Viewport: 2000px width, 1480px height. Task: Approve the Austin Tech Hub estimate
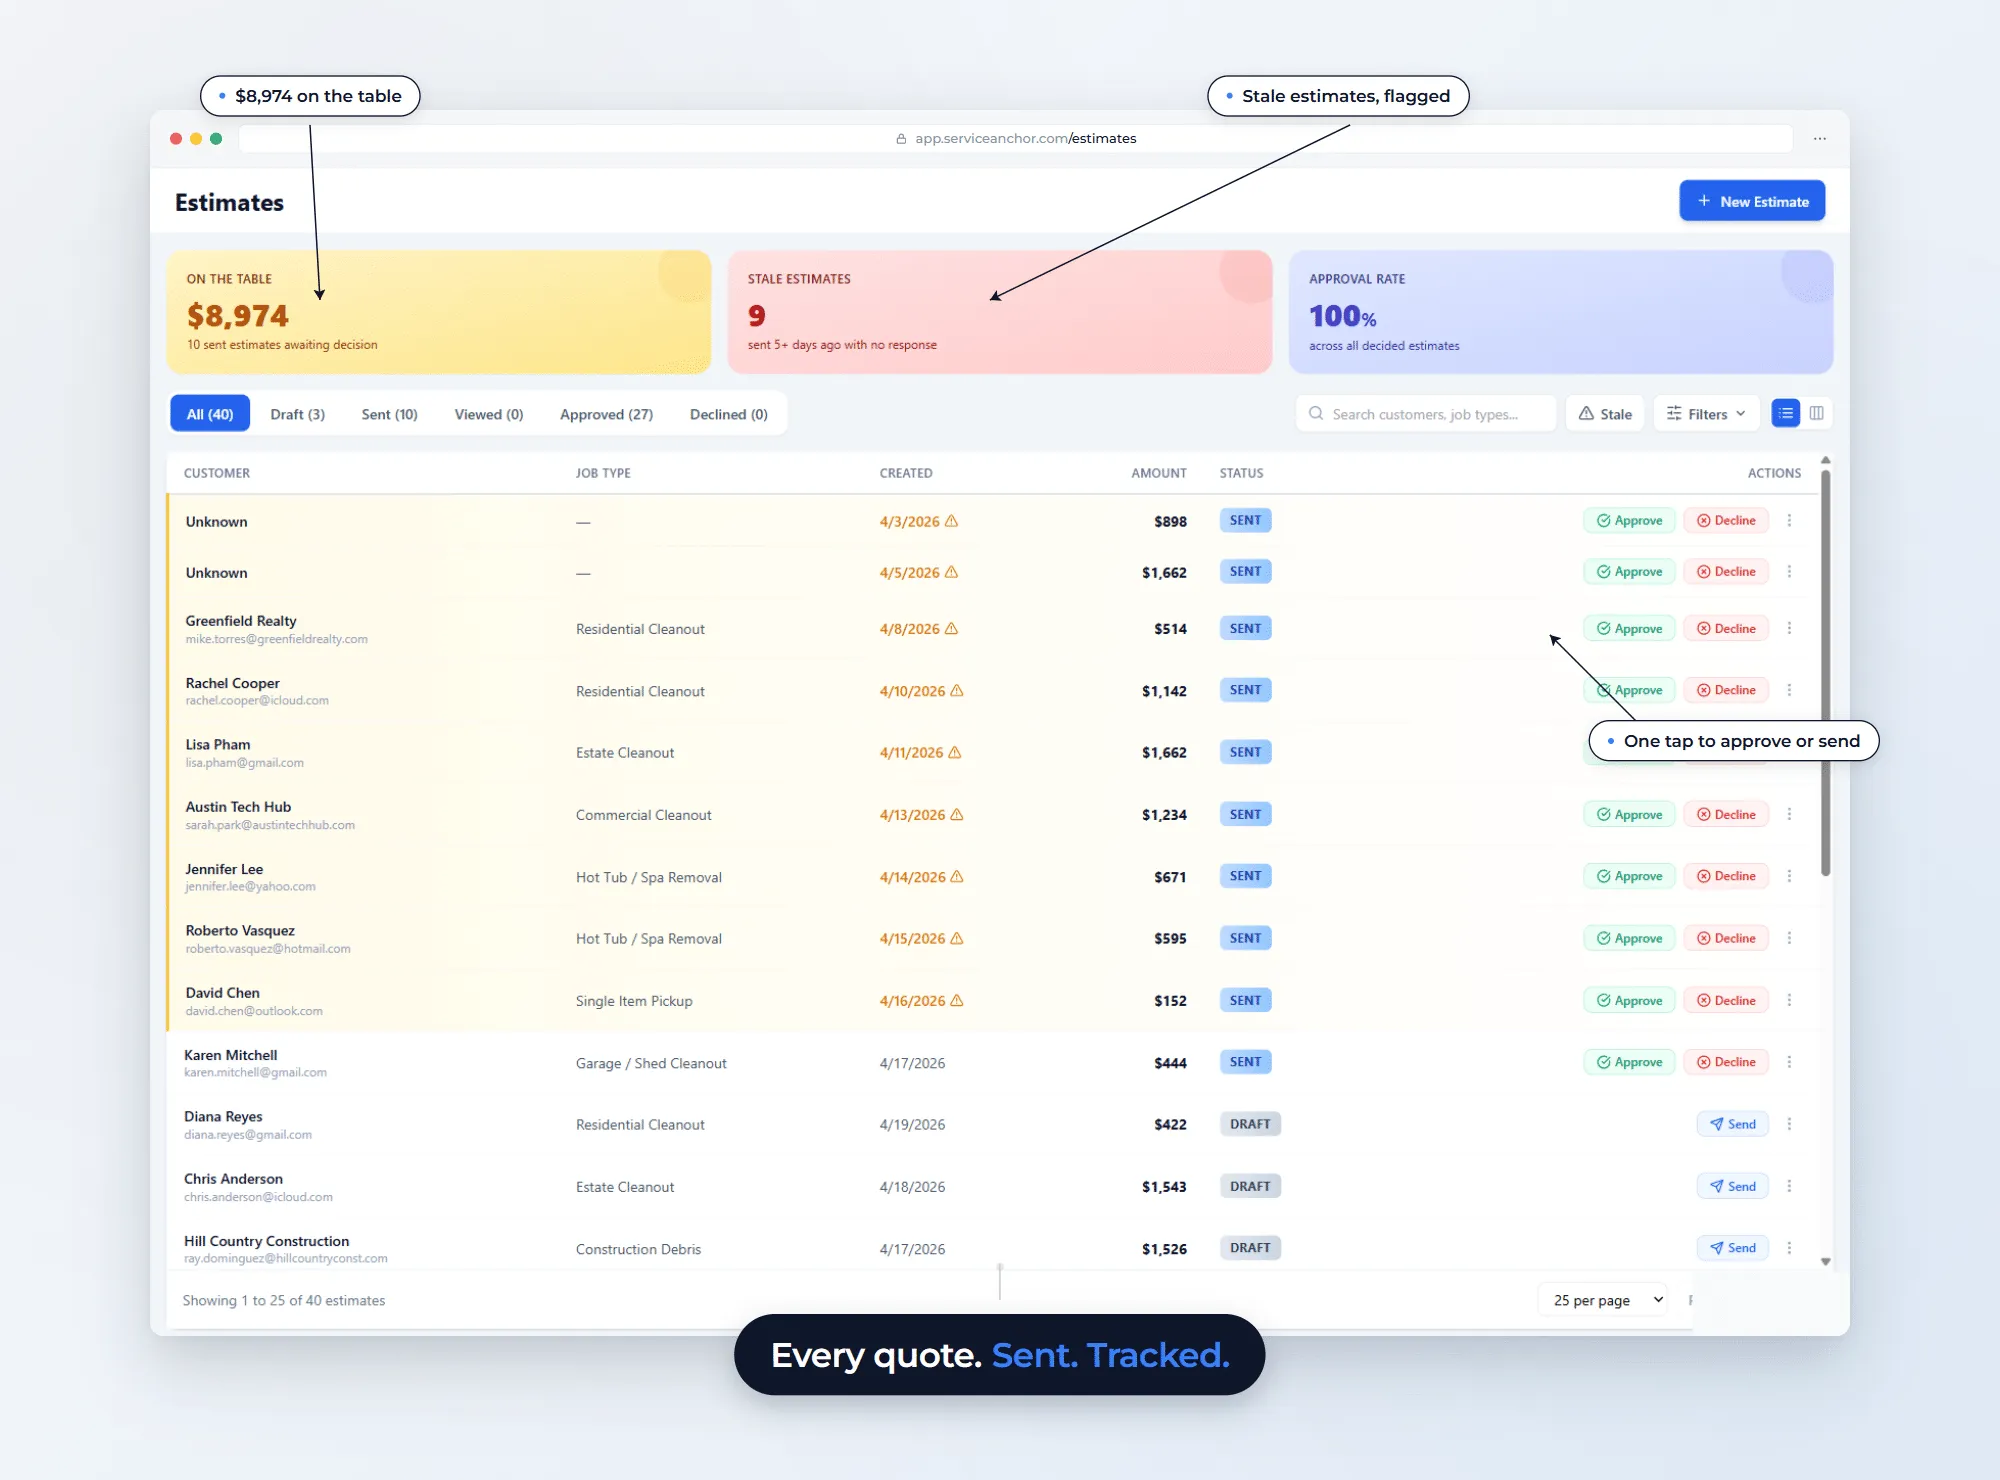tap(1629, 814)
